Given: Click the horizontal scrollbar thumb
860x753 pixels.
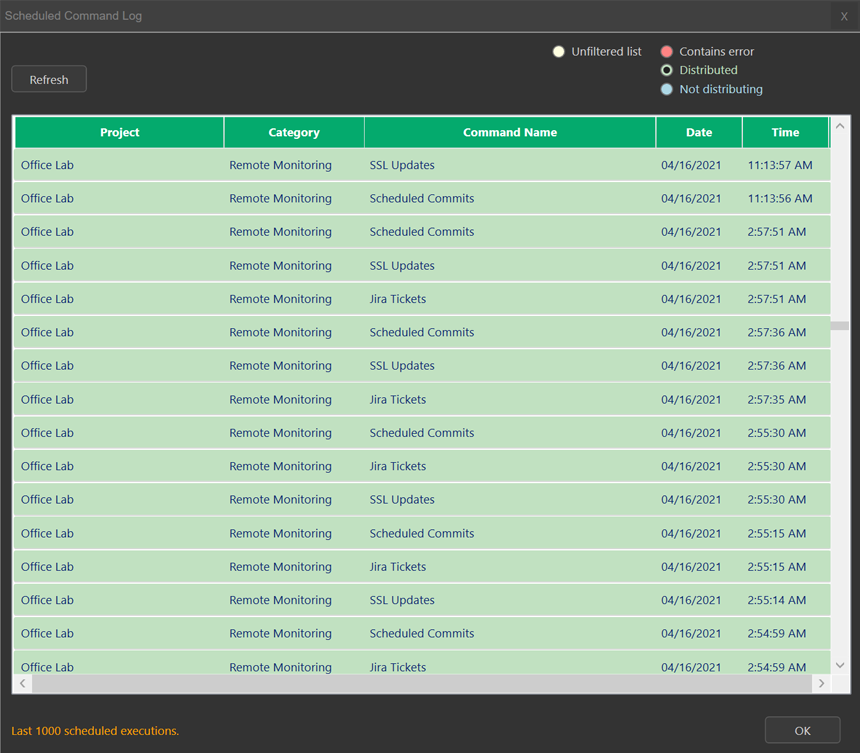Looking at the screenshot, I should (x=420, y=683).
